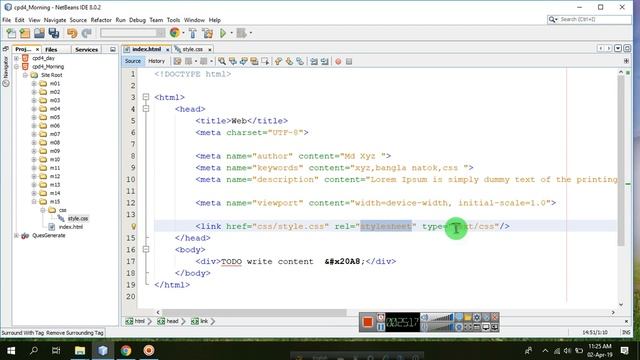Viewport: 640px width, 360px height.
Task: Click the Shift Line Left icon
Action: 313,61
